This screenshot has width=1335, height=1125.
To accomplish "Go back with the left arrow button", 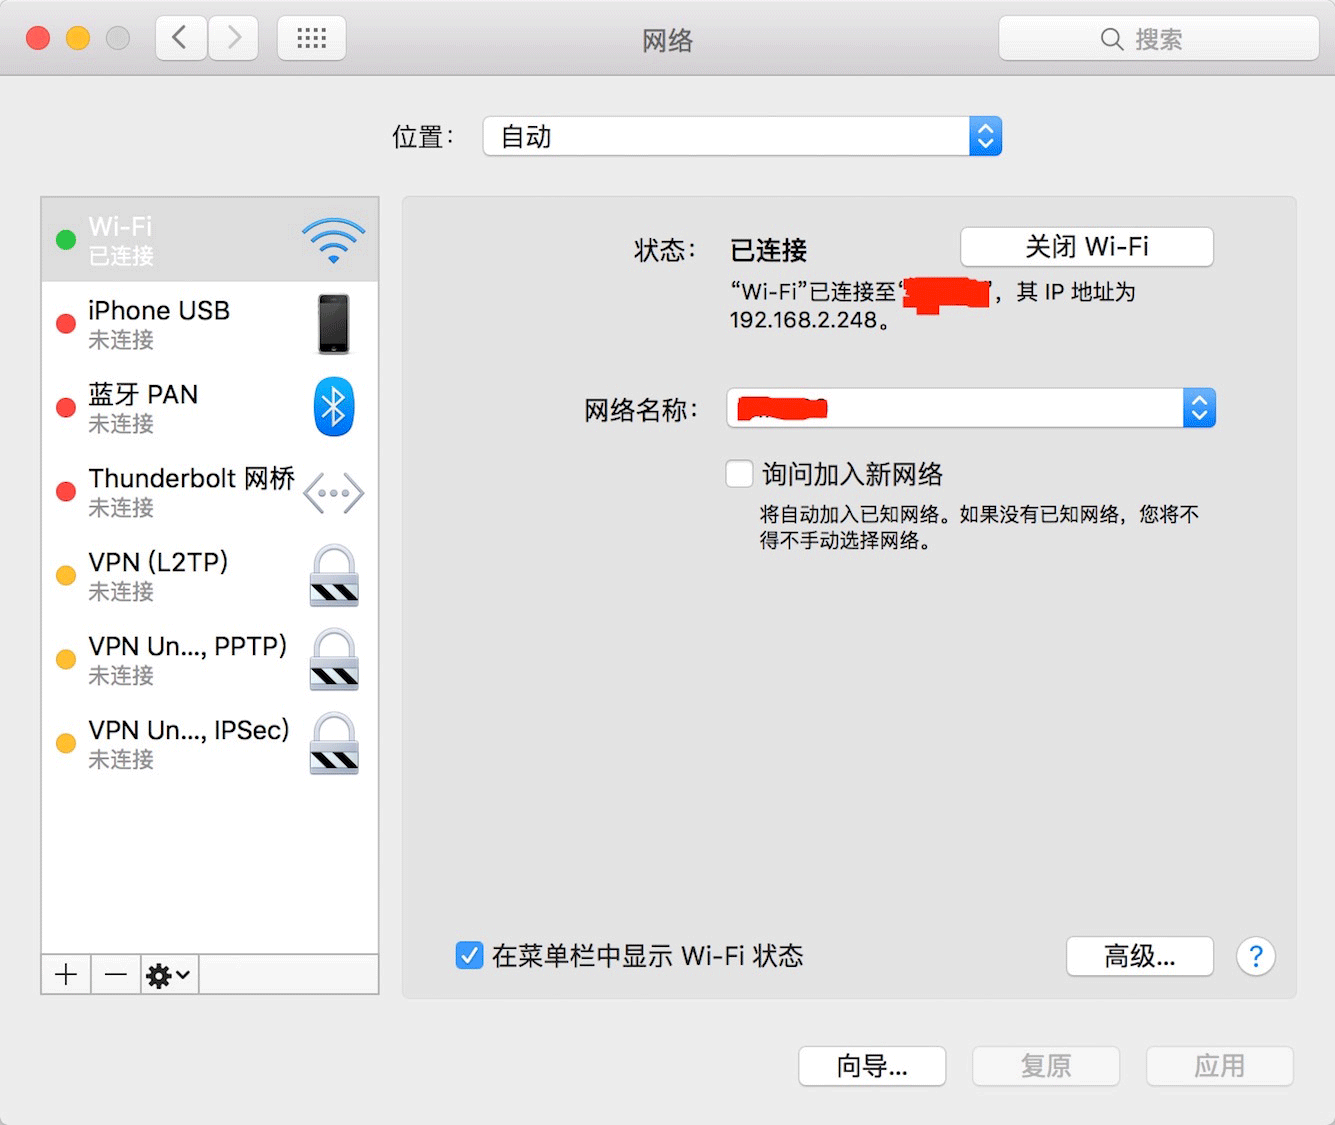I will click(181, 39).
